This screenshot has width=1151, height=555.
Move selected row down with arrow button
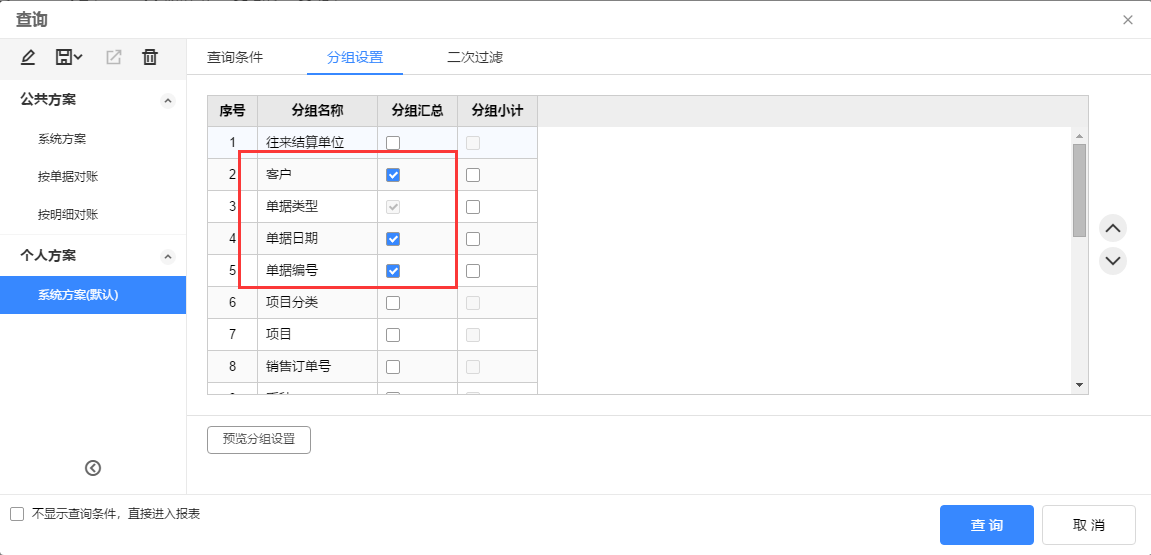click(x=1113, y=261)
